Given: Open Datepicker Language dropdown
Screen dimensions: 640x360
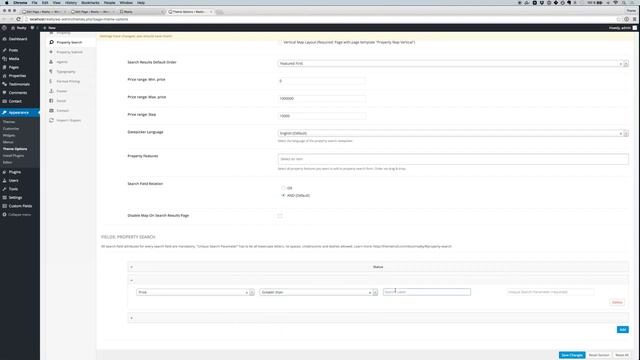Looking at the screenshot, I should 453,133.
